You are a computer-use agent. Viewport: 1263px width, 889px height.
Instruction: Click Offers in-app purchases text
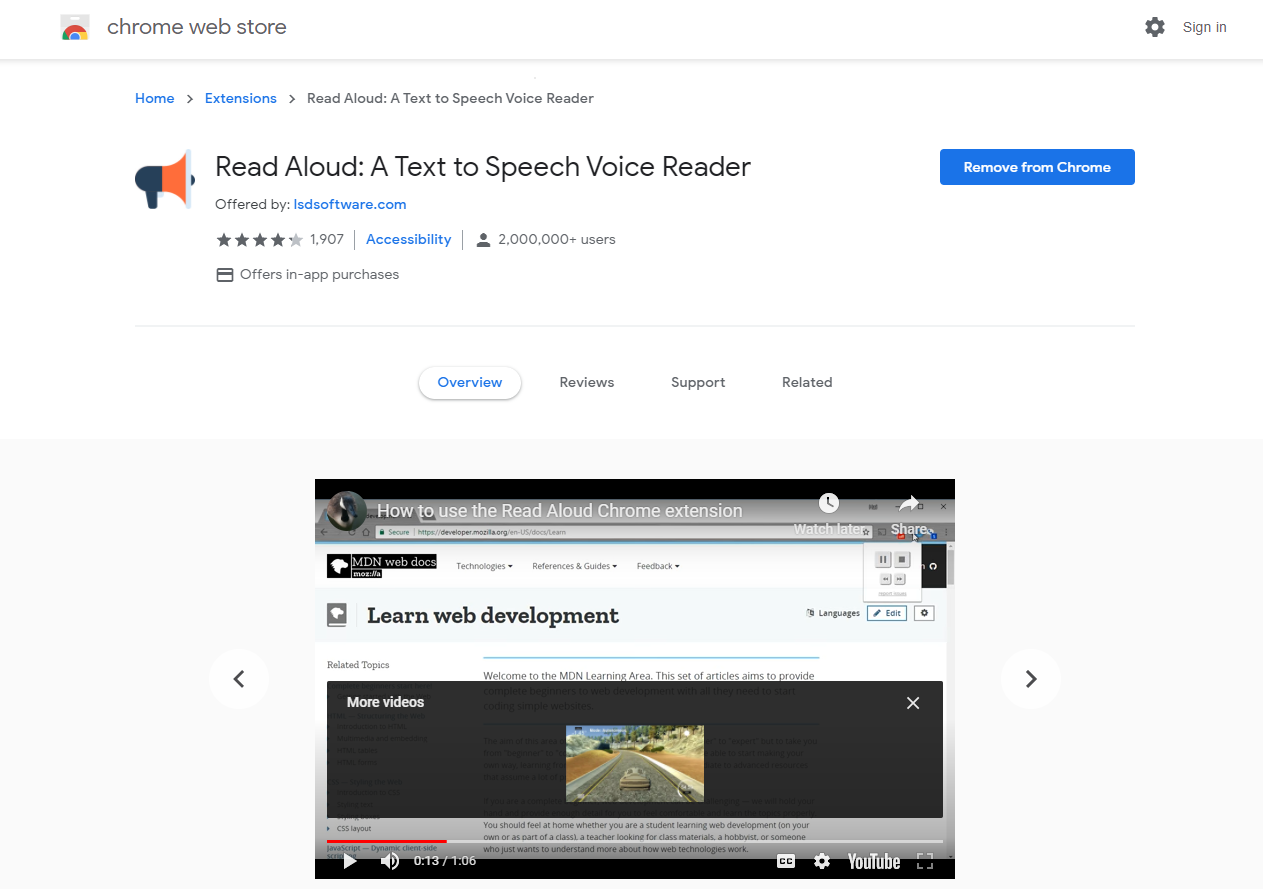[x=319, y=274]
